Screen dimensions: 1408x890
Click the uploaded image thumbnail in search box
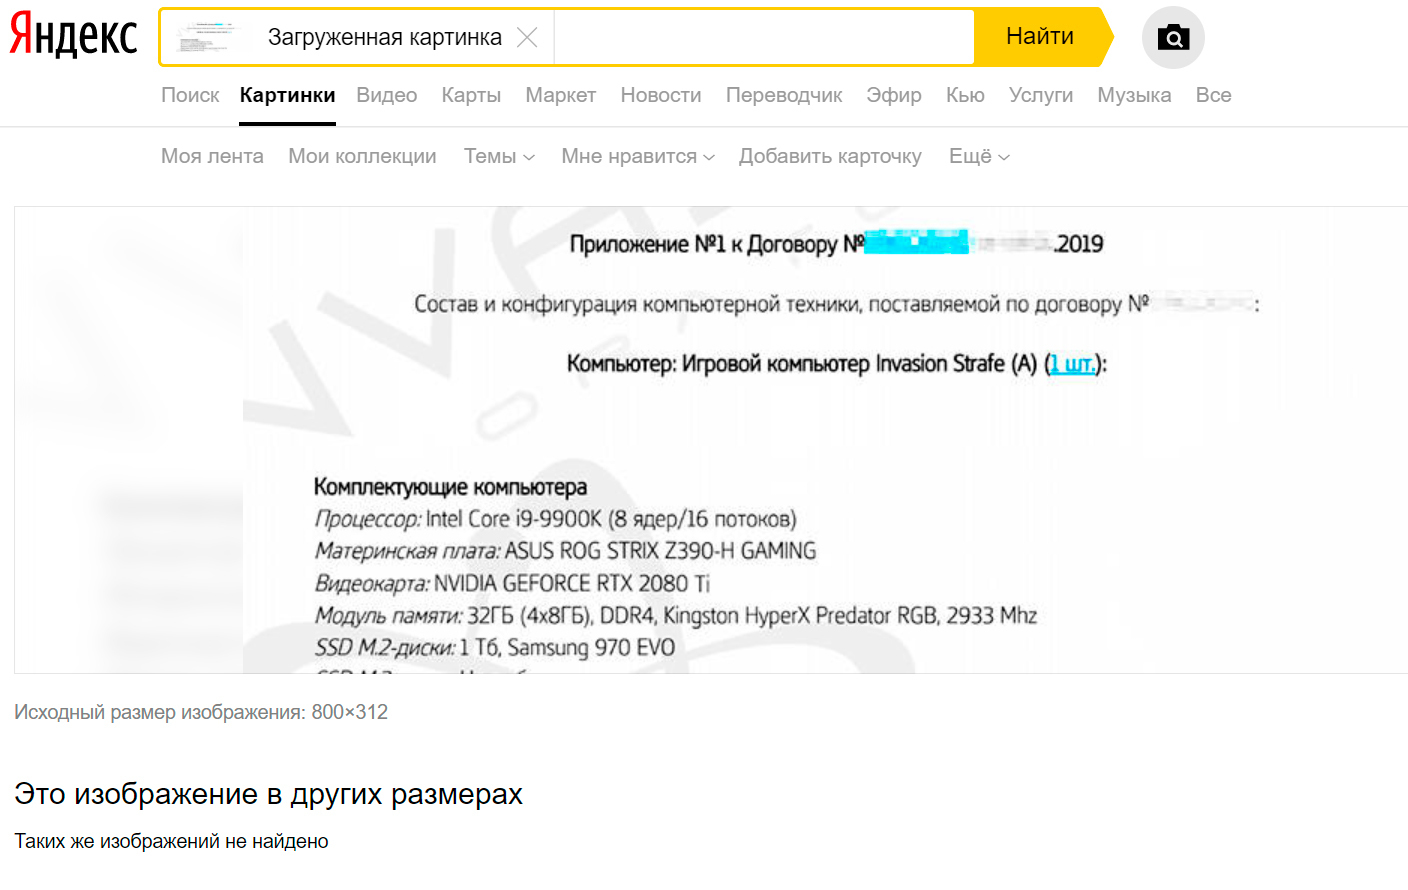[210, 38]
